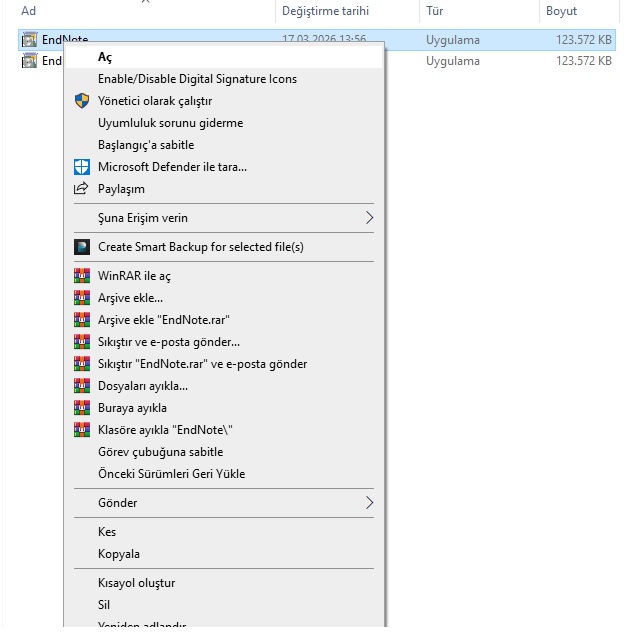Choose Kes to cut the file
The height and width of the screenshot is (636, 628).
point(107,532)
